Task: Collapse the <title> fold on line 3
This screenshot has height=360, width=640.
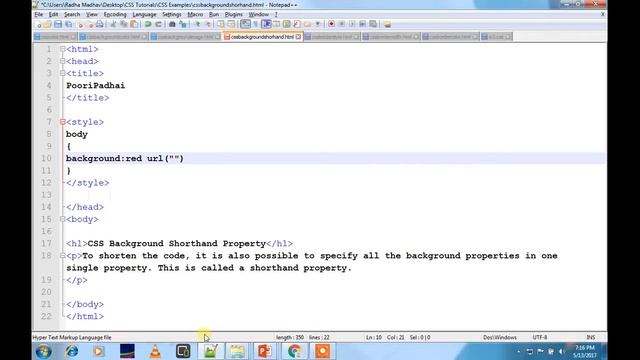Action: tap(62, 73)
